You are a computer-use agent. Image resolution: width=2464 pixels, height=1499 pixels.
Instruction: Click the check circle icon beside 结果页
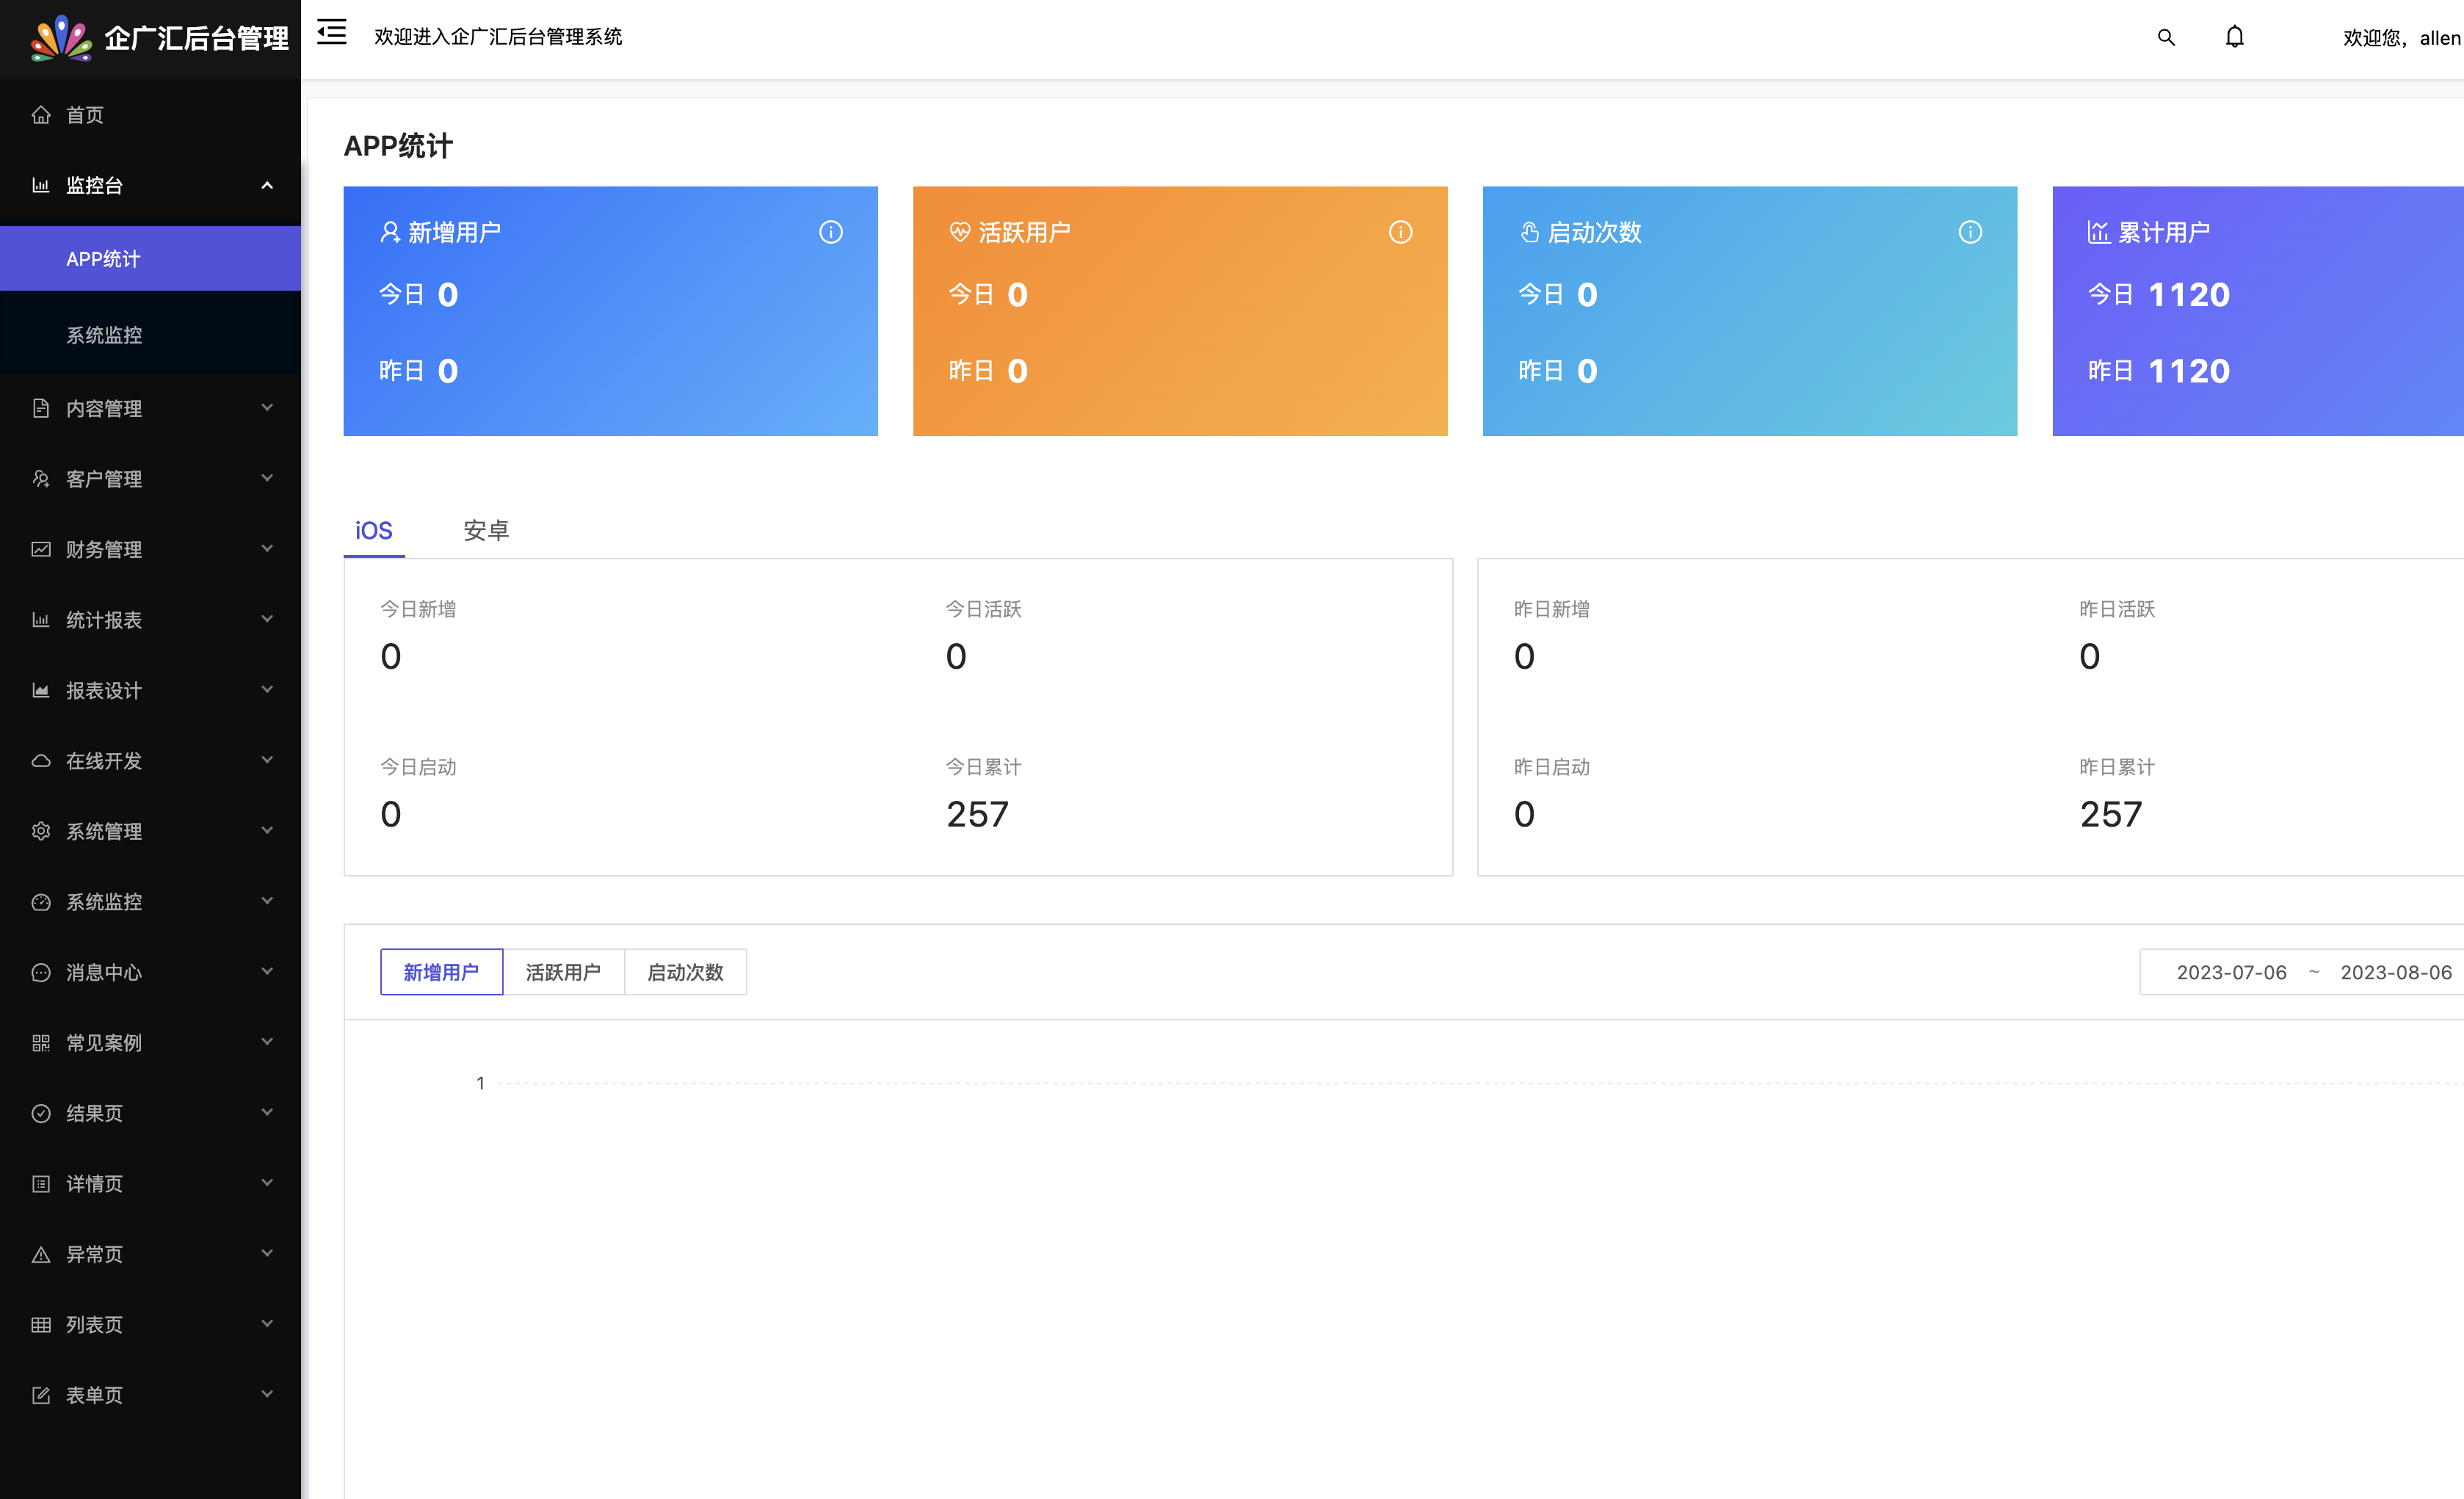click(x=41, y=1113)
